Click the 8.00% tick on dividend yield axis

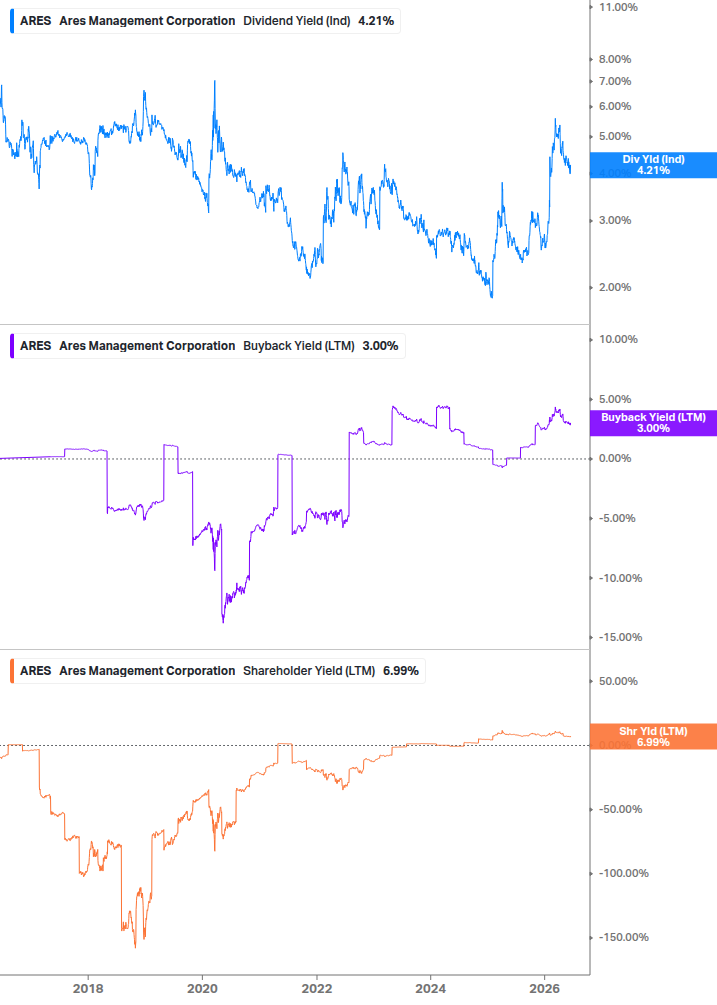pos(615,59)
